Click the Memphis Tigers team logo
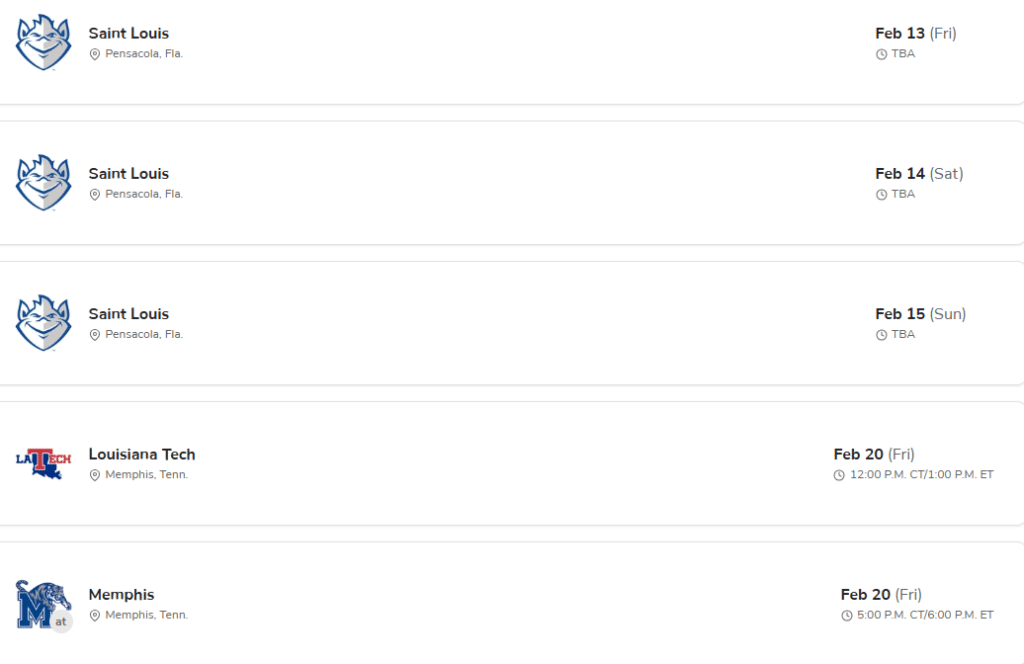The height and width of the screenshot is (664, 1024). point(40,603)
